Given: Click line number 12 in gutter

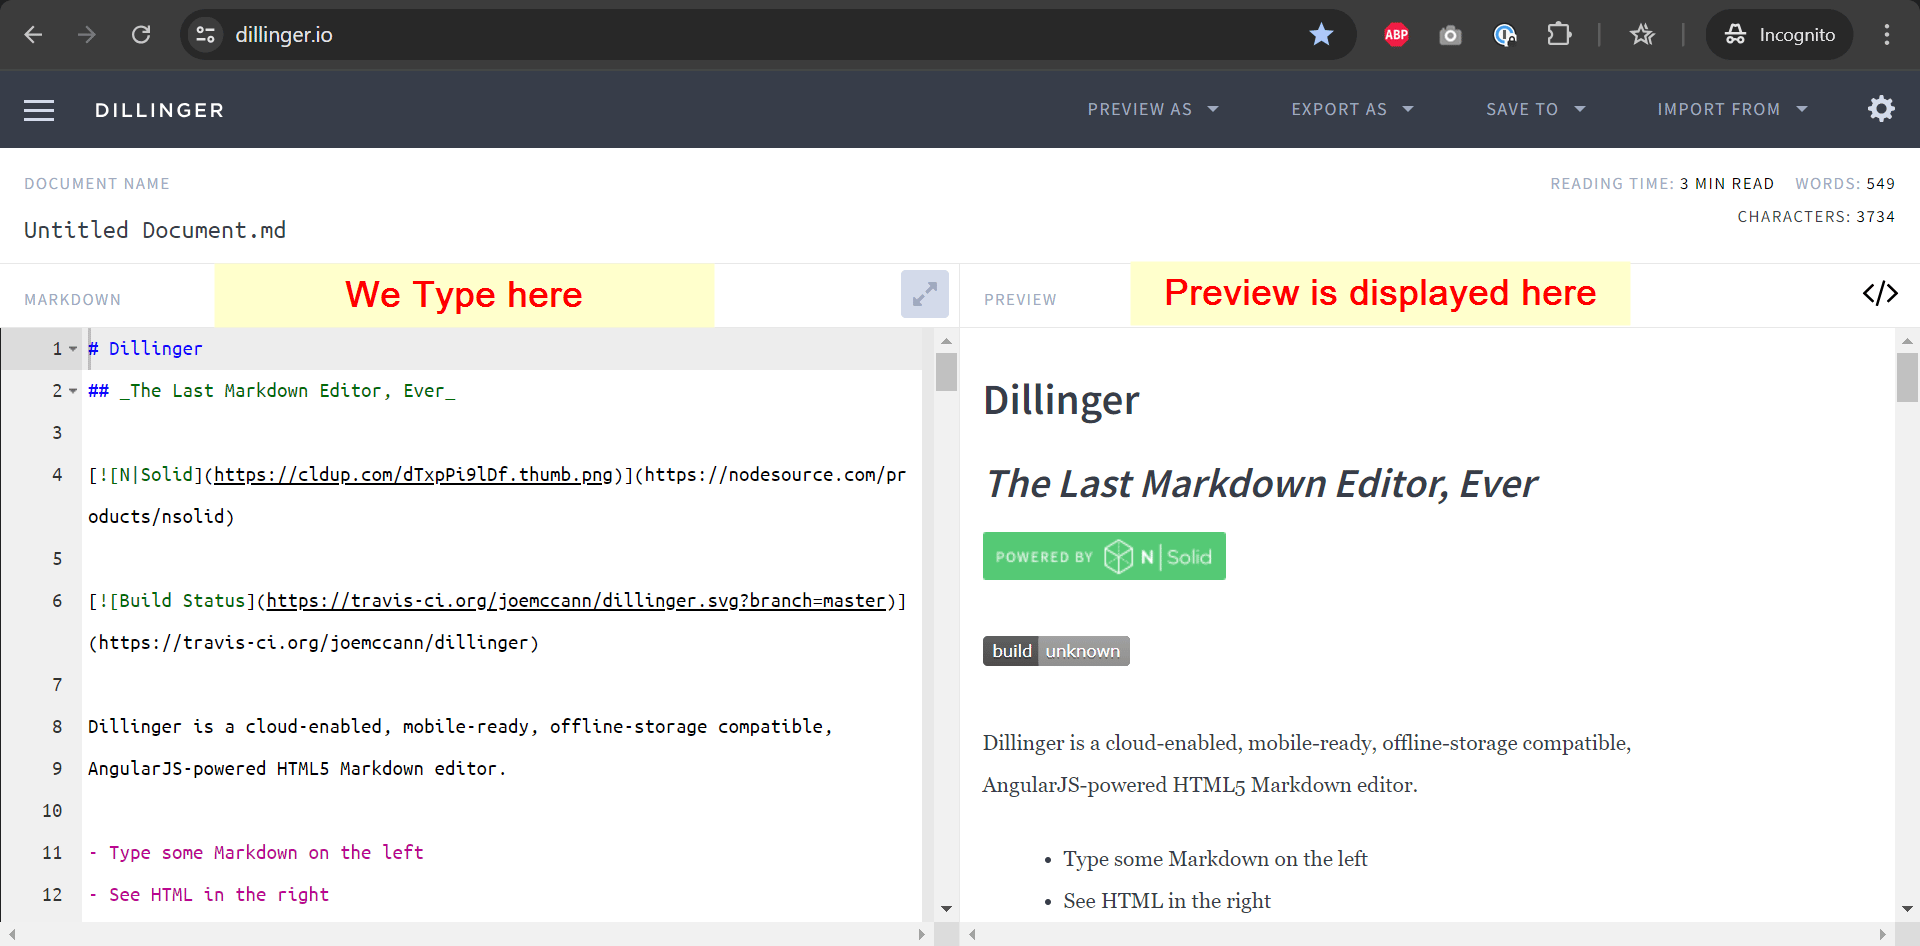Looking at the screenshot, I should coord(52,895).
